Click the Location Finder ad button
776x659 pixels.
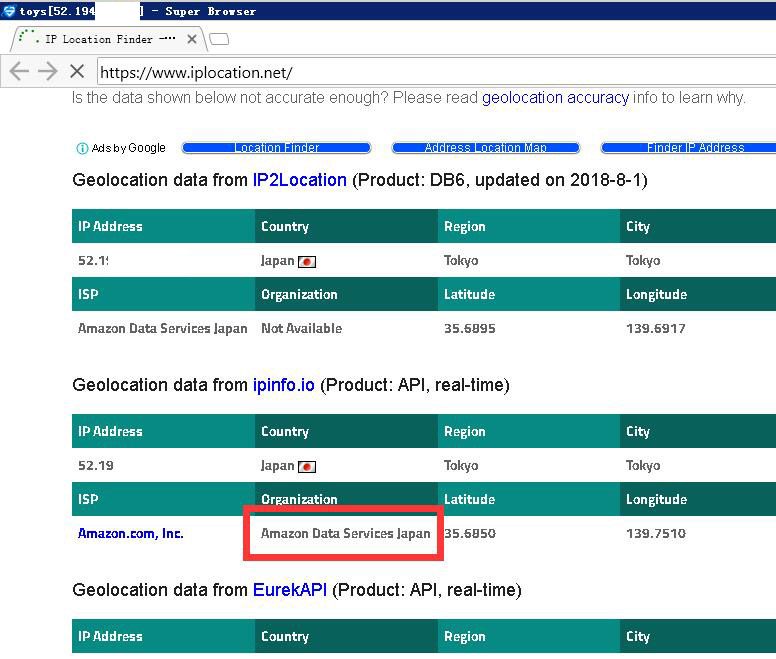276,148
